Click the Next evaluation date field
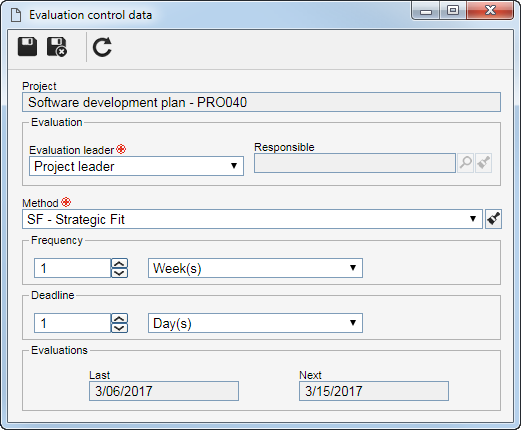 tap(374, 391)
